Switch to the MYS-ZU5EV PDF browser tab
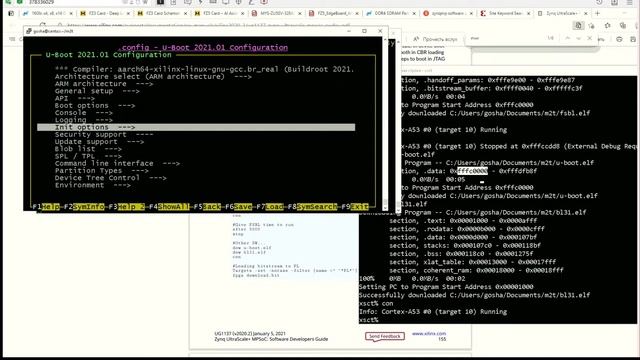The width and height of the screenshot is (640, 360). click(276, 13)
